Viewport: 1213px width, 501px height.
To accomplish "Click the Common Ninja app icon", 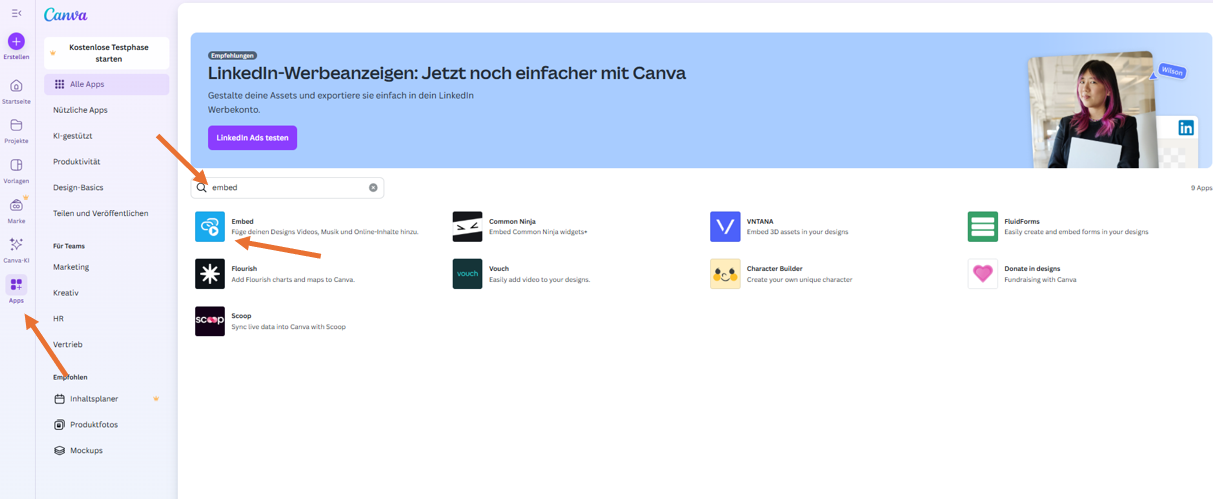I will coord(467,227).
